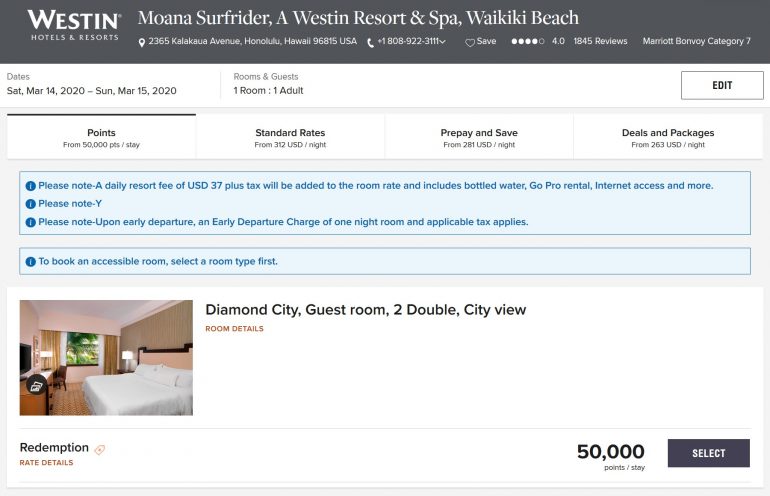This screenshot has width=770, height=496.
Task: Click the rating dots icon
Action: click(x=527, y=42)
